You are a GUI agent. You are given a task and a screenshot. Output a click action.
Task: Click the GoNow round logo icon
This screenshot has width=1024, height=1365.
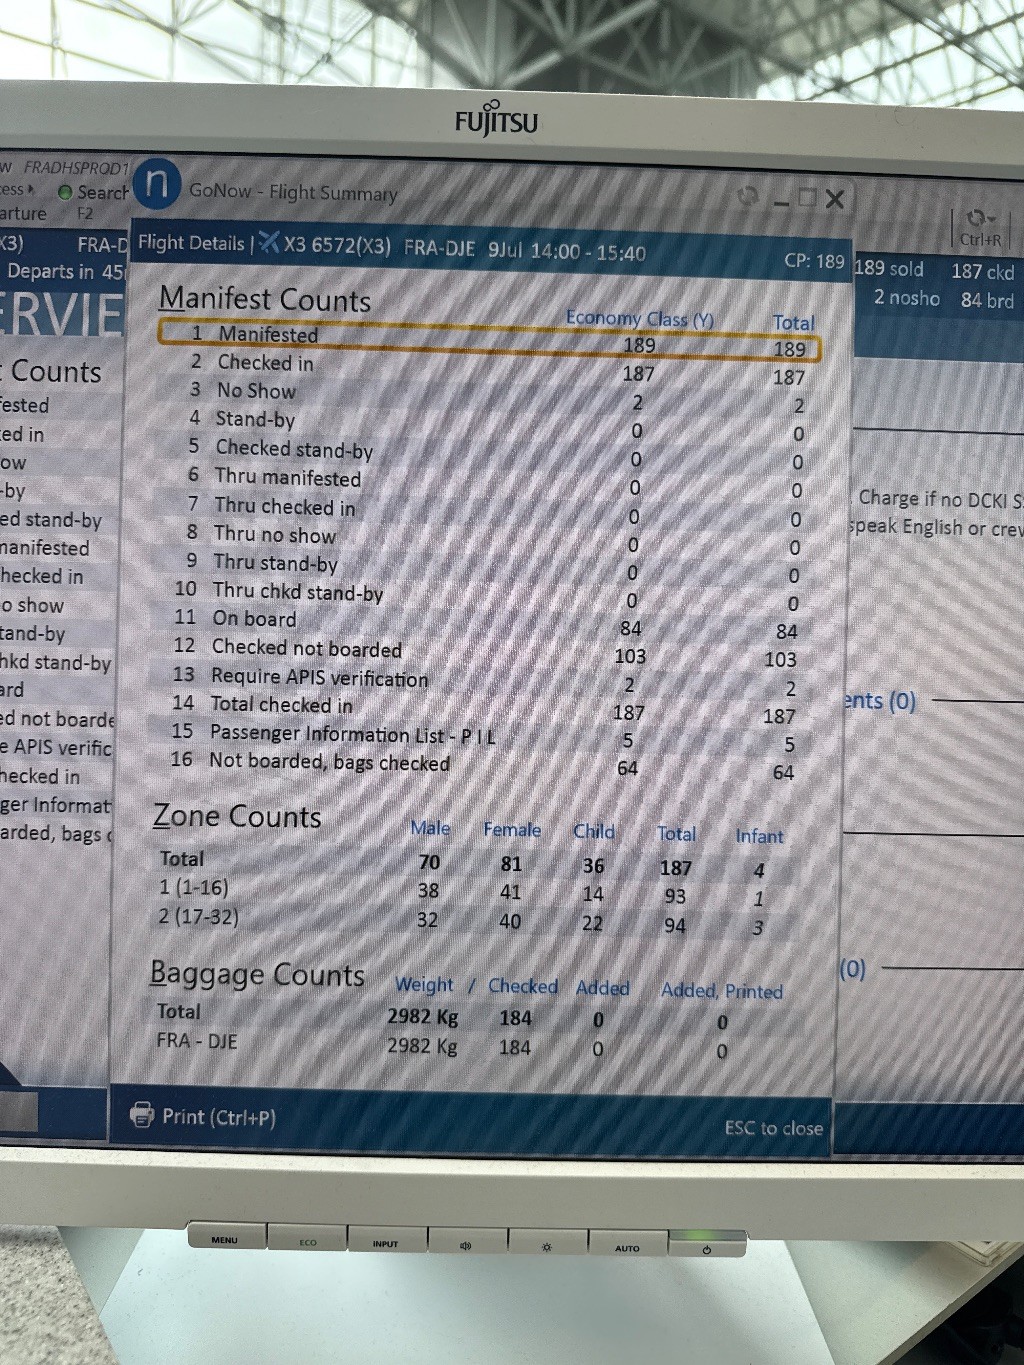pos(156,184)
